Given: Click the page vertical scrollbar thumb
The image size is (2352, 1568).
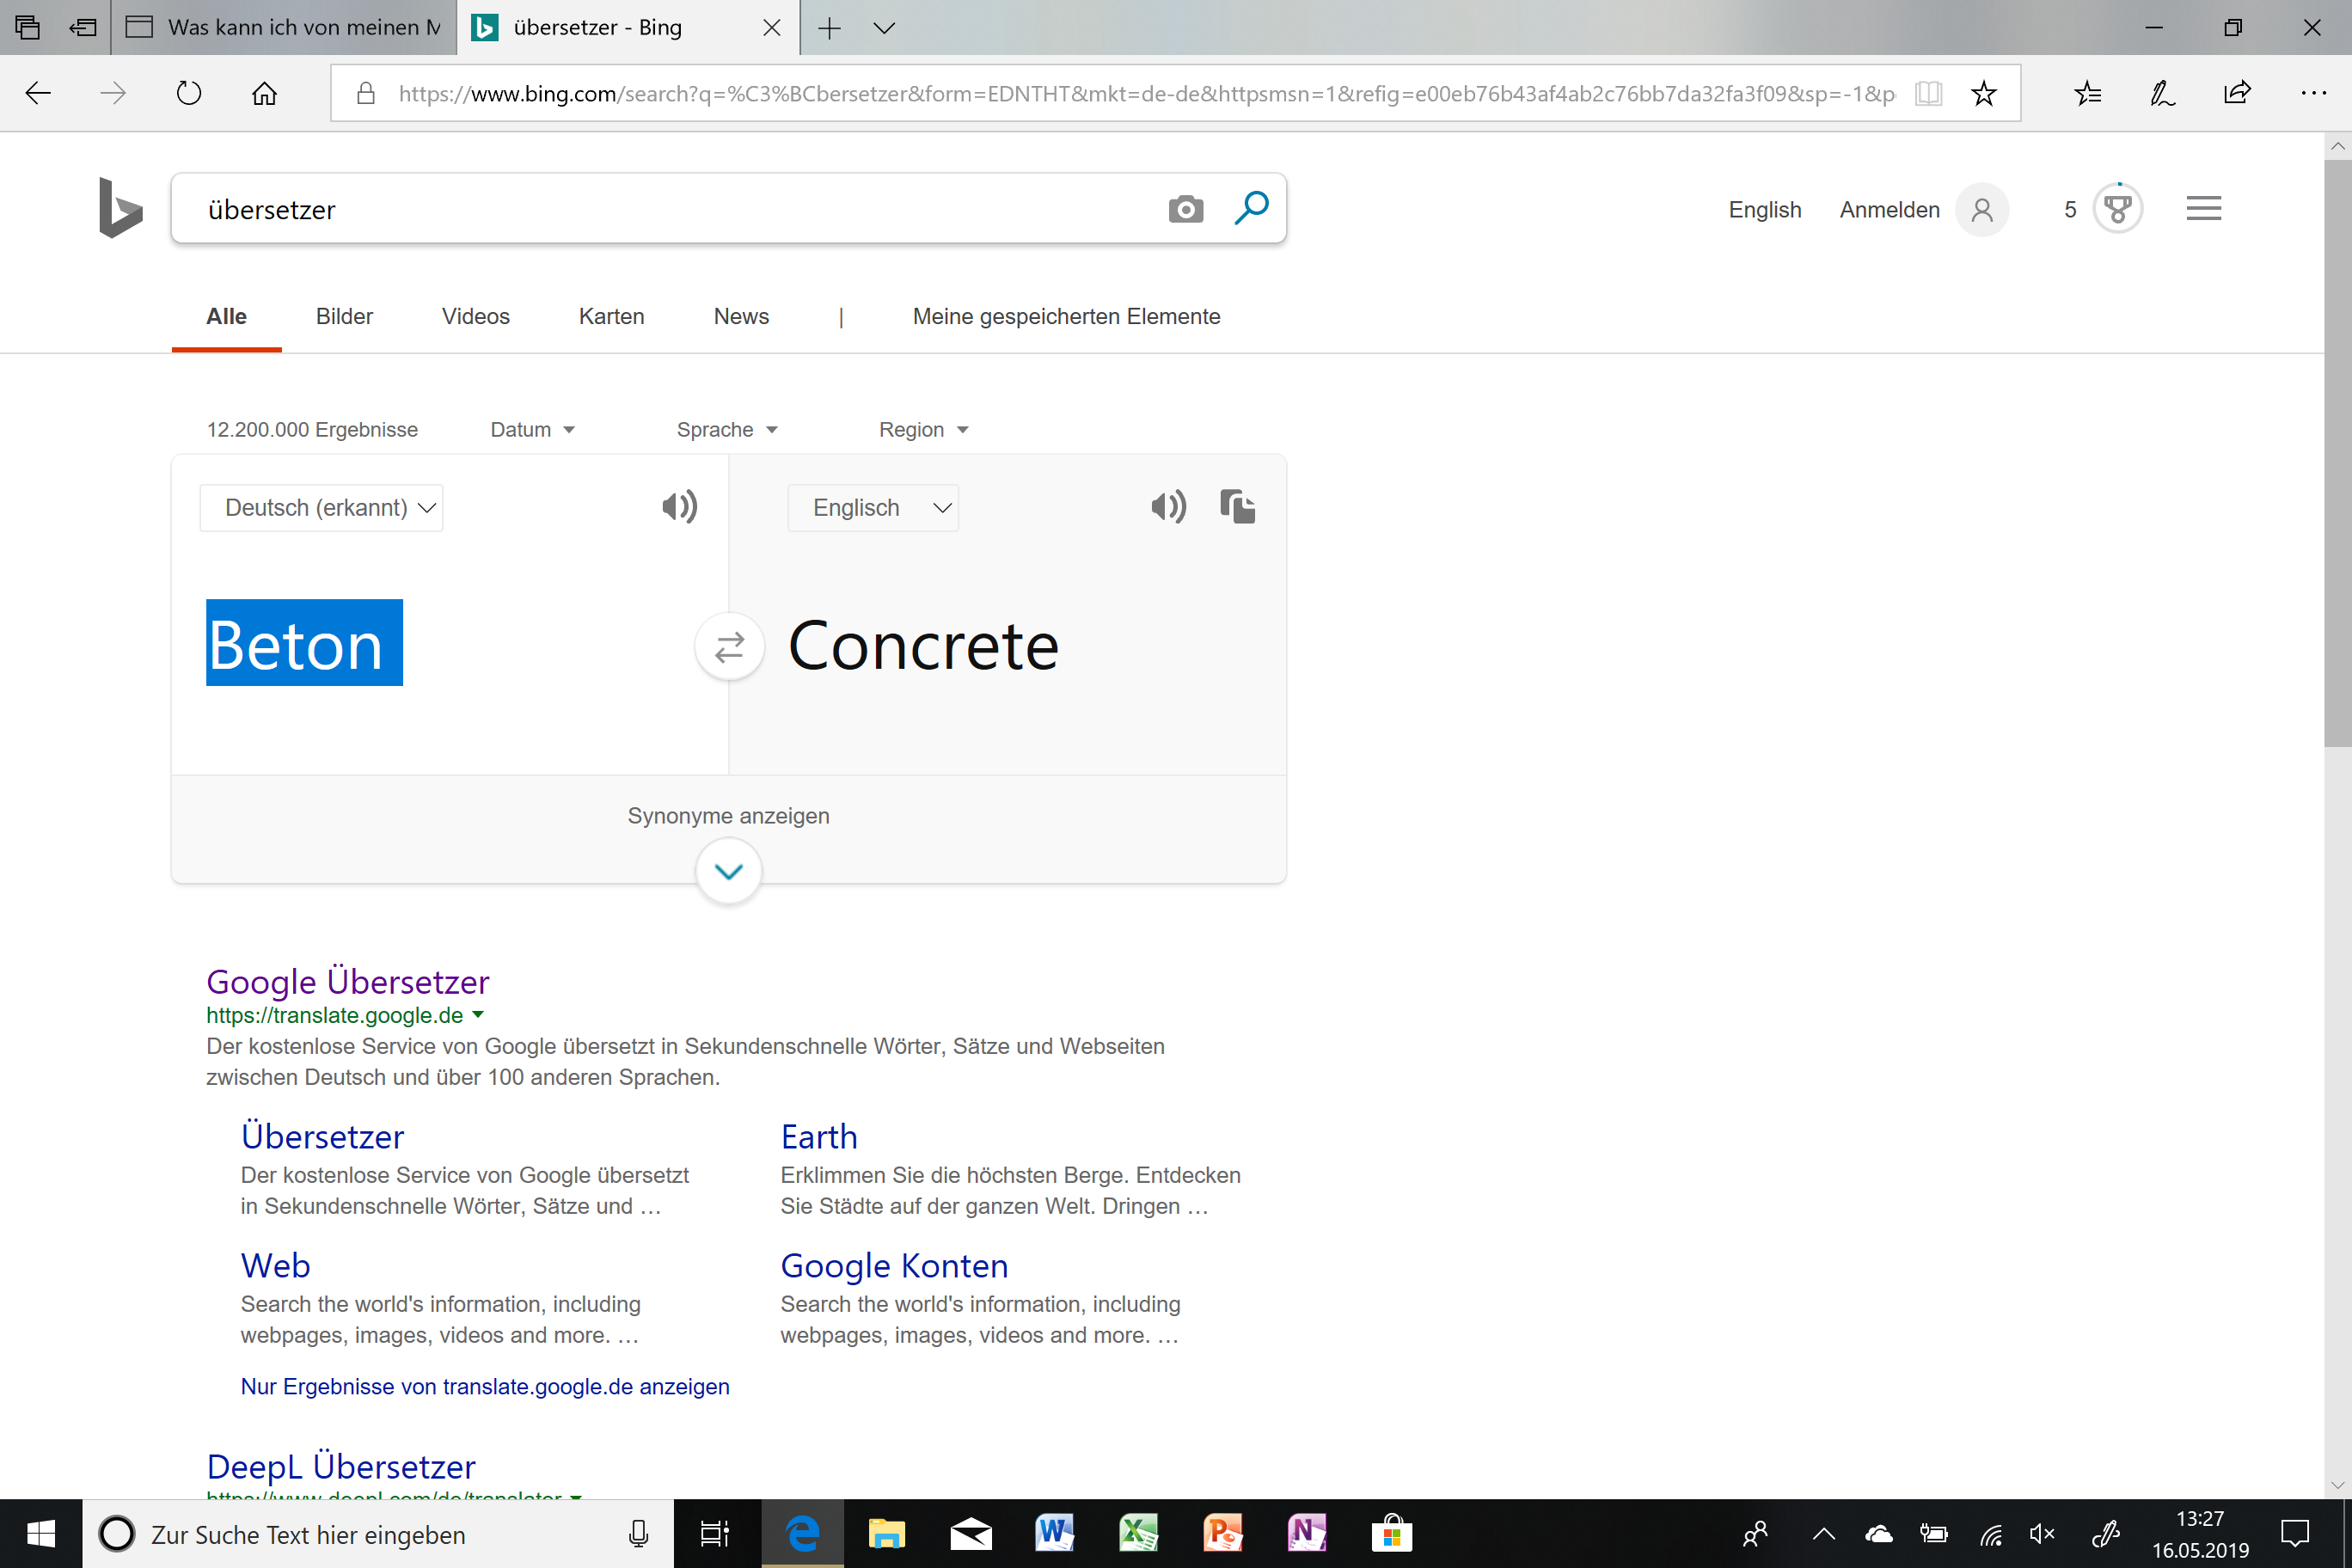Looking at the screenshot, I should point(2337,450).
